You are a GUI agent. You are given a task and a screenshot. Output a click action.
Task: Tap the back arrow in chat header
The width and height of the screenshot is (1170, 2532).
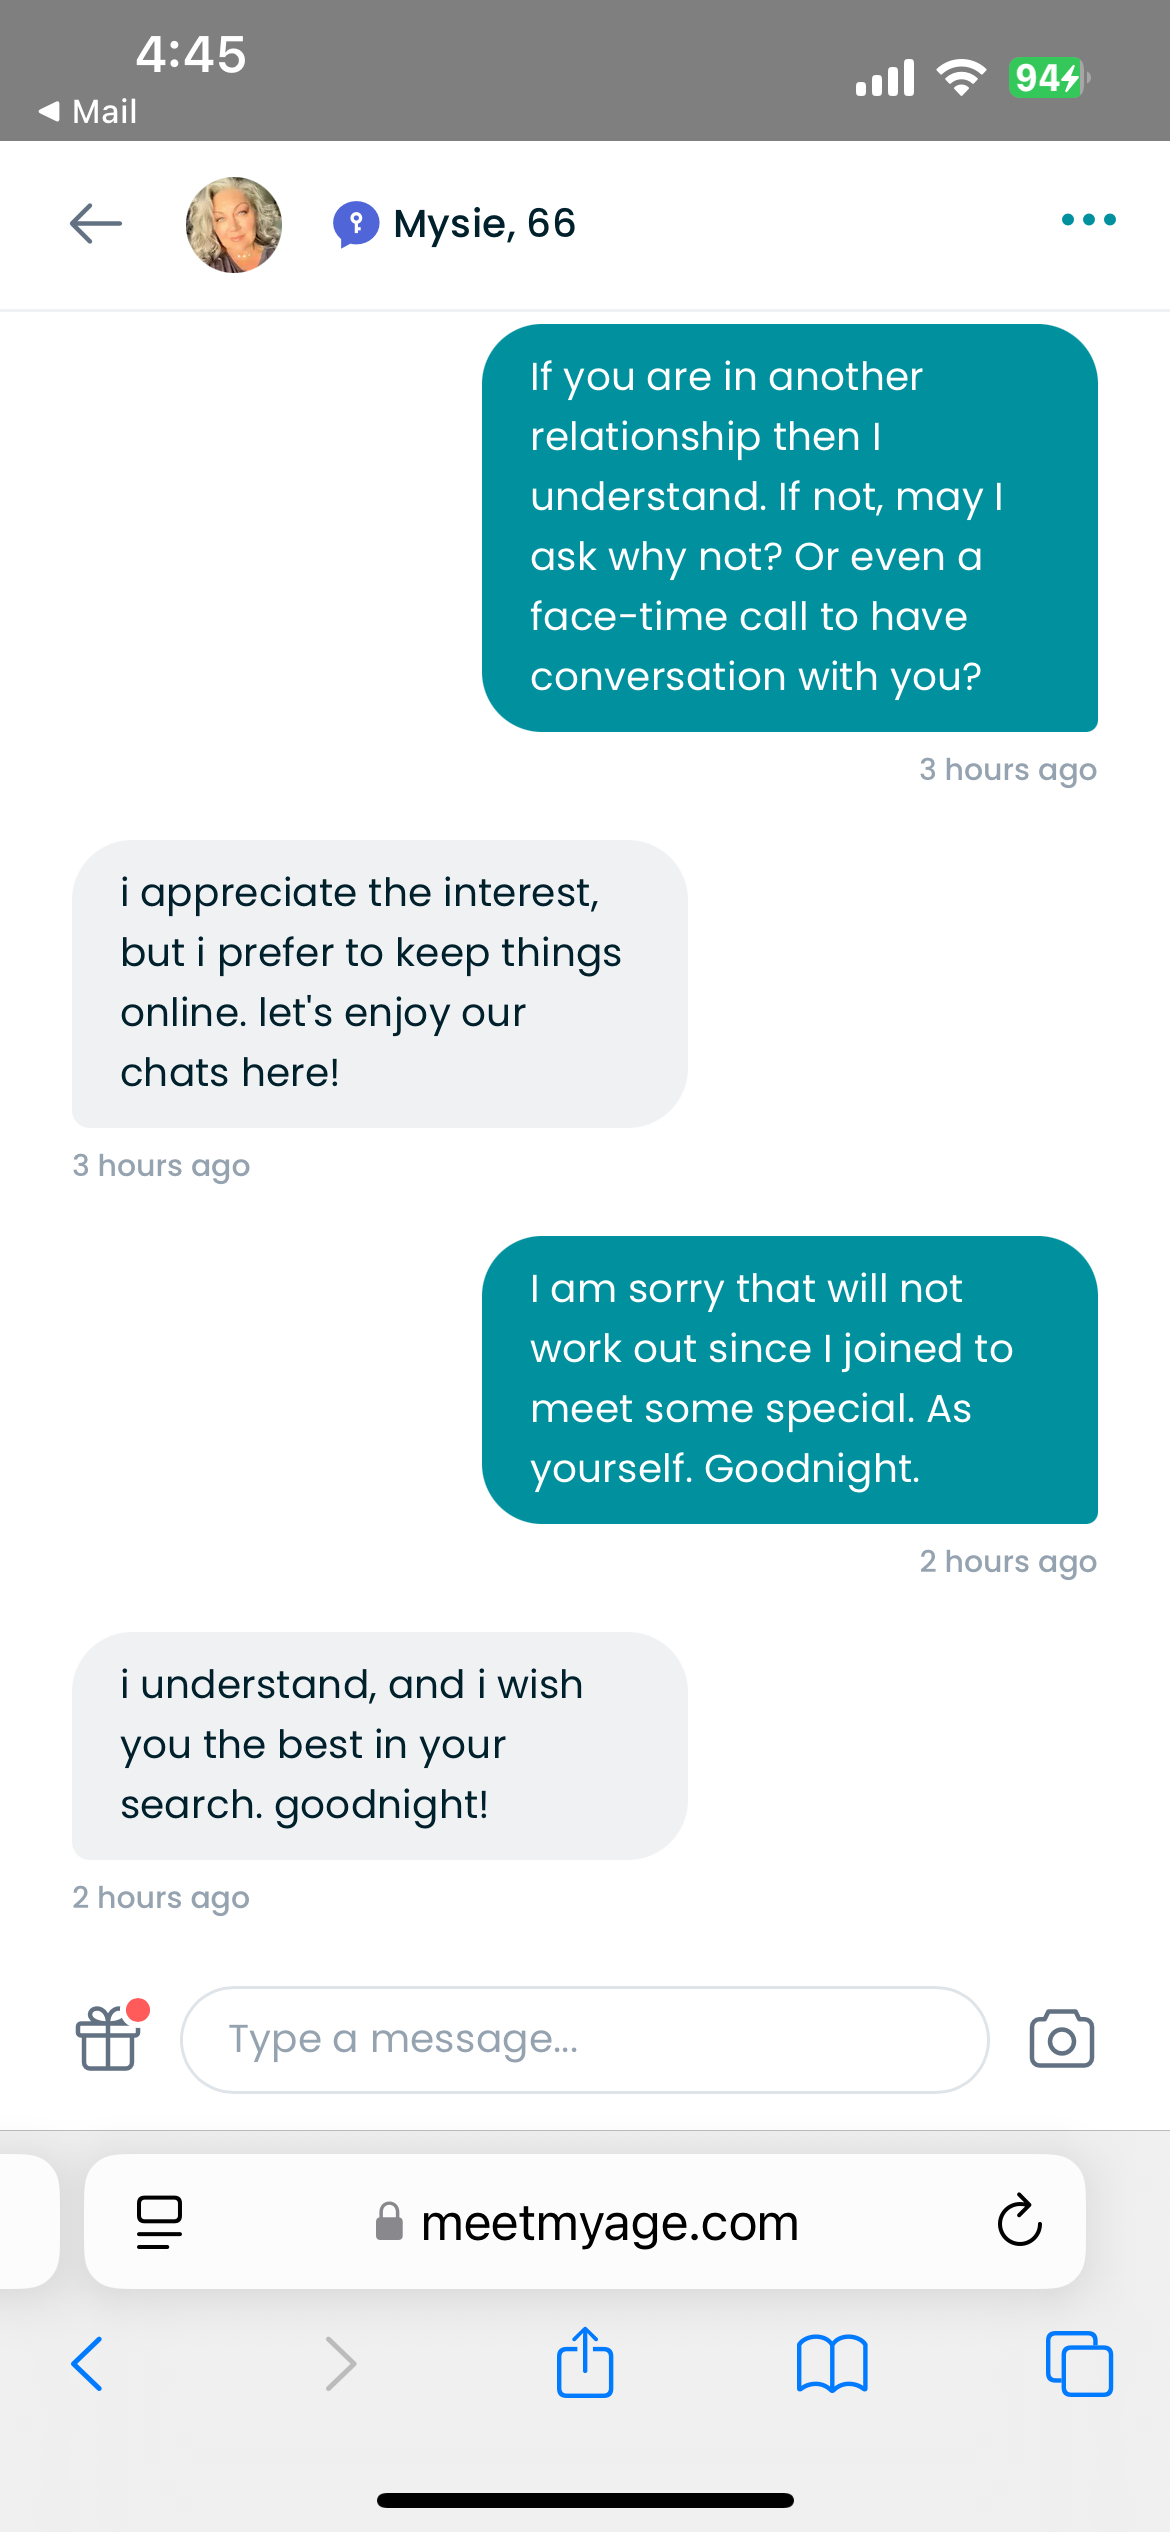[x=96, y=223]
